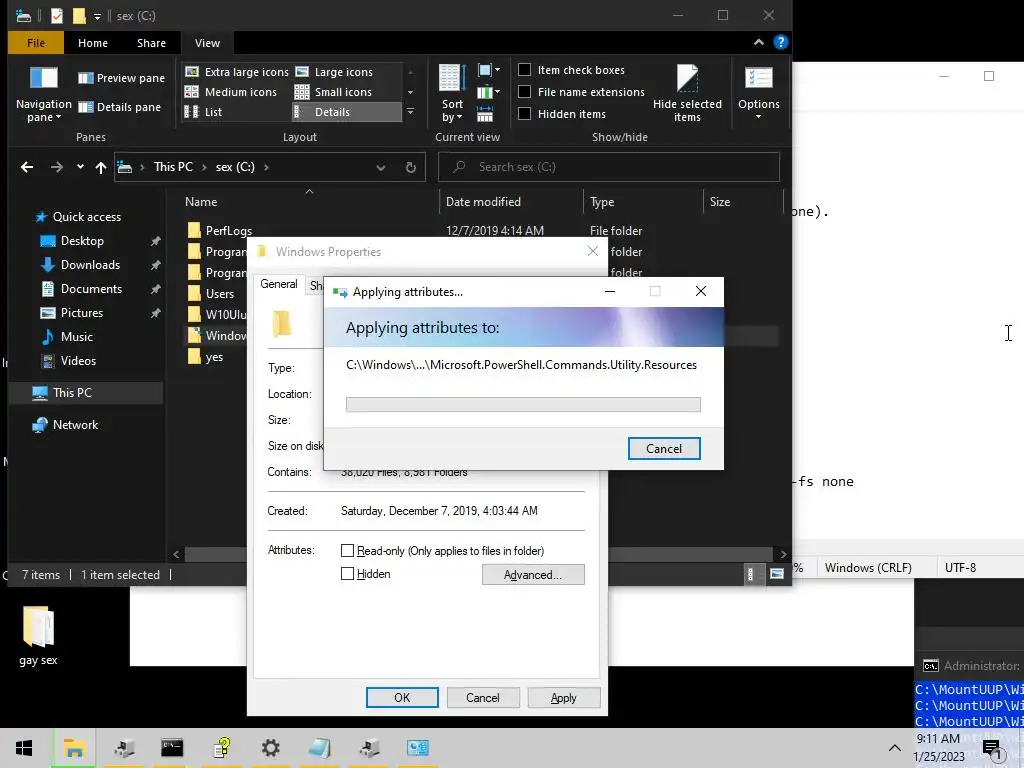Enable Item check boxes
Viewport: 1024px width, 768px height.
524,70
